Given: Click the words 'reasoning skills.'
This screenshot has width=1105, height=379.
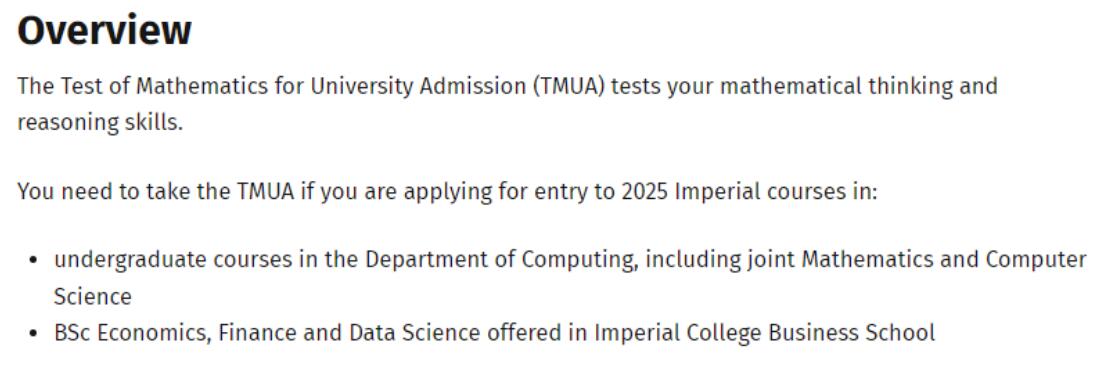Looking at the screenshot, I should coord(100,123).
